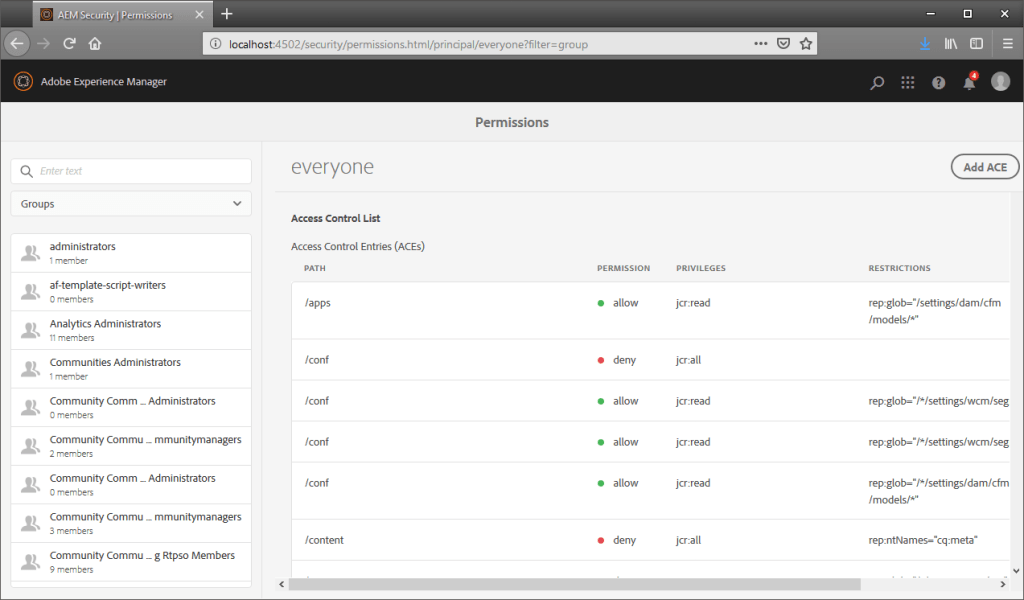Select the Analytics Administrators group
1024x600 pixels.
coord(131,330)
